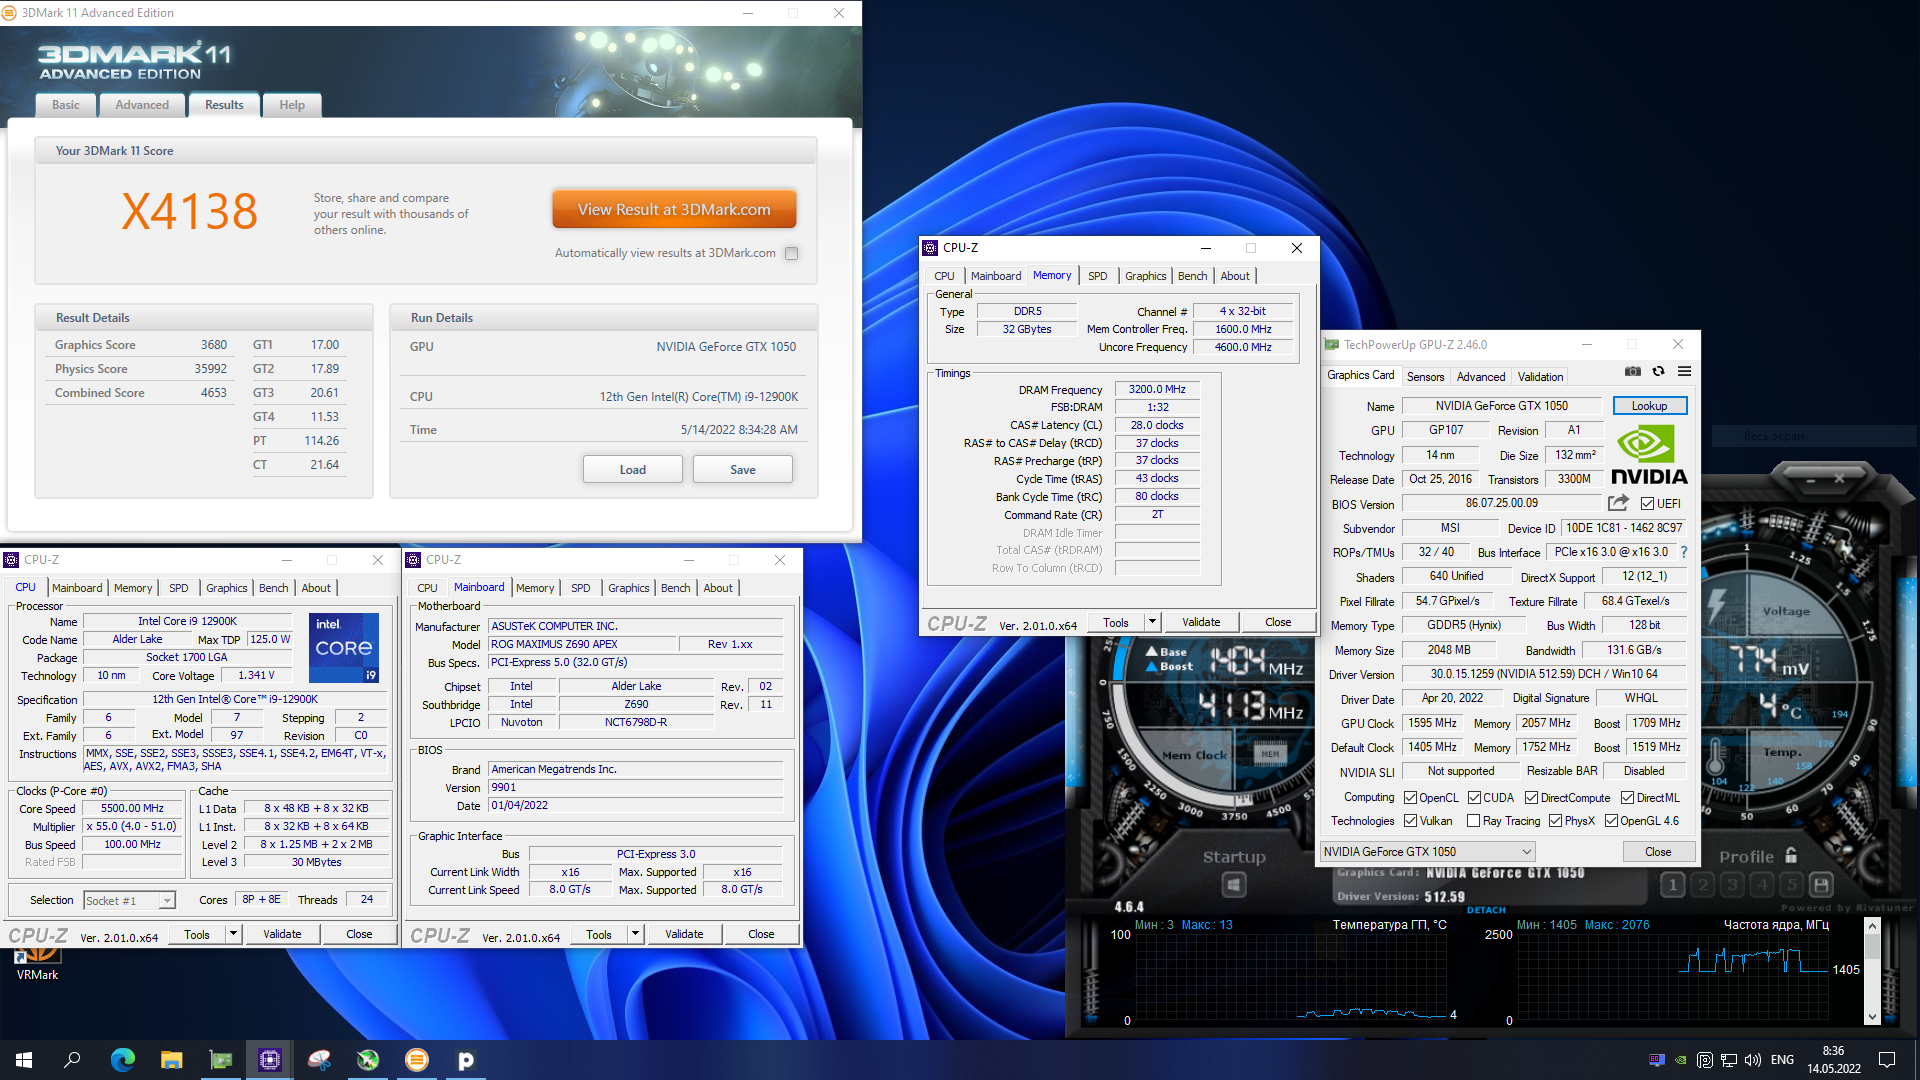This screenshot has height=1080, width=1920.
Task: Select Afterburner profile slot 5
Action: (x=1792, y=885)
